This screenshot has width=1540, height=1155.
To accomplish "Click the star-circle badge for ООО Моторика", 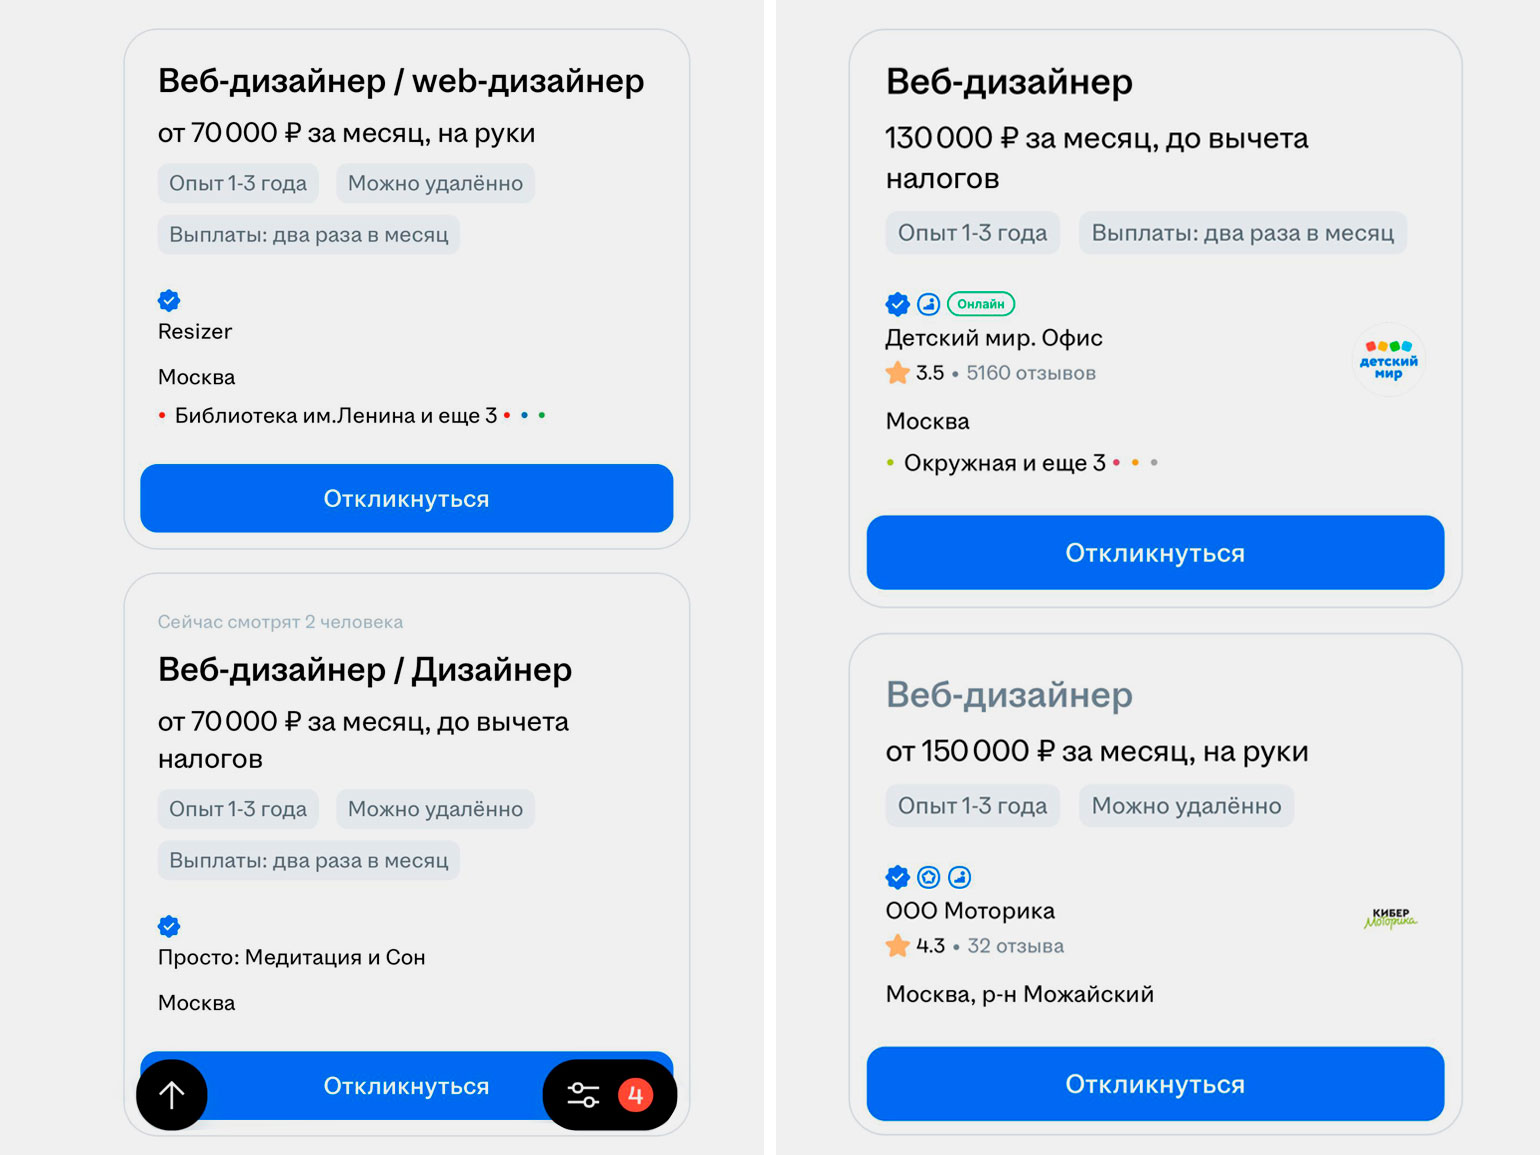I will [x=929, y=877].
